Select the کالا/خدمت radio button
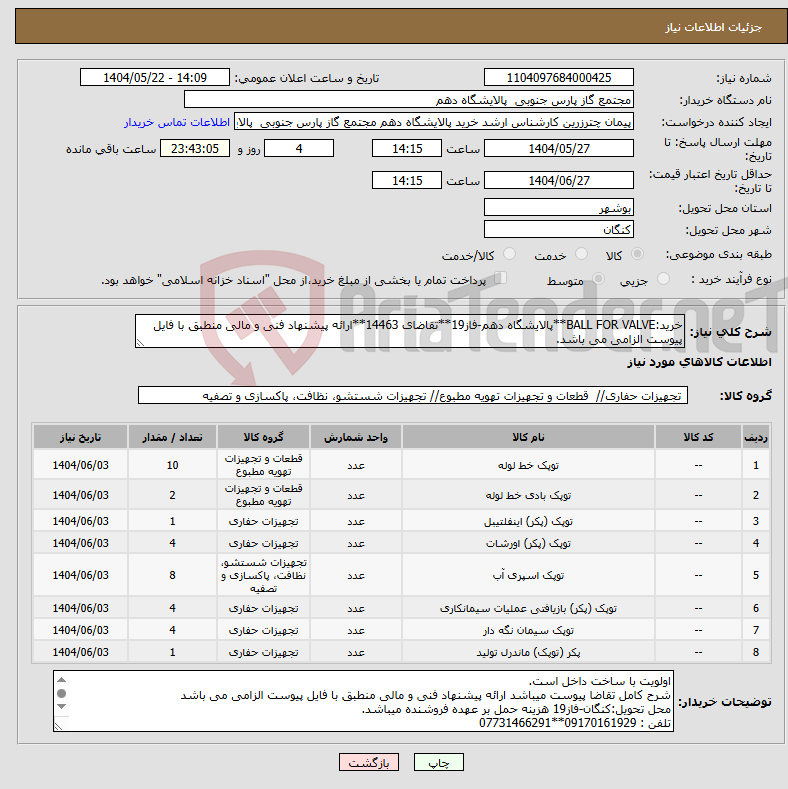Screen dimensions: 788x789 (x=510, y=254)
